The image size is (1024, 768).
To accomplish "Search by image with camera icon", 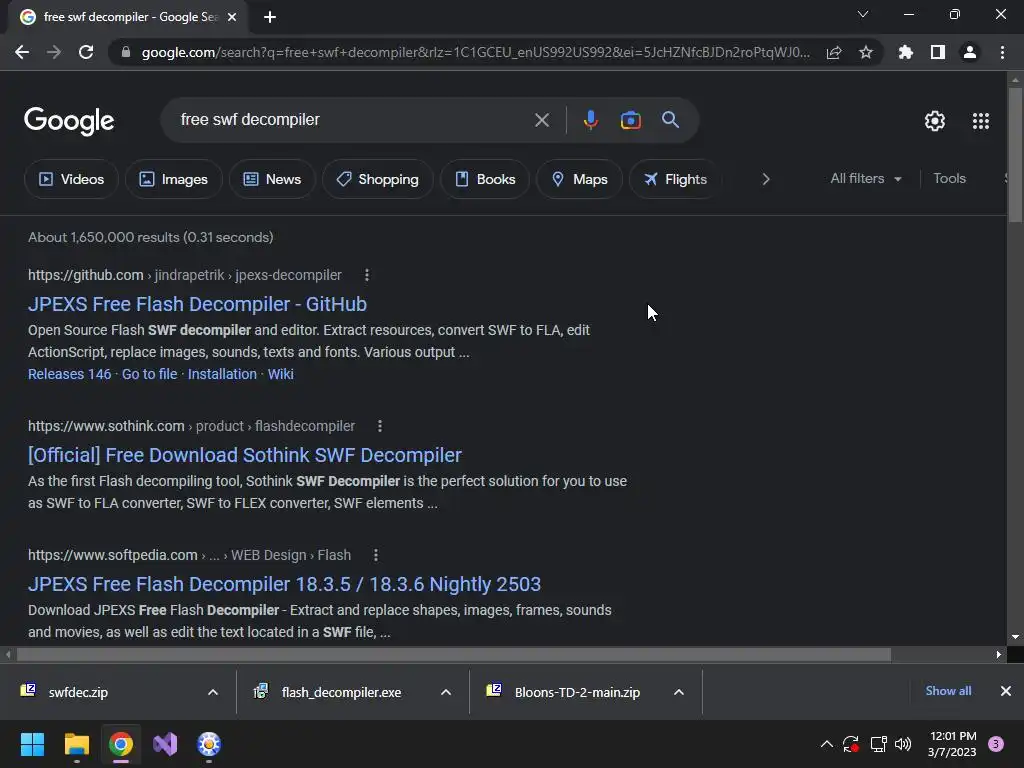I will click(x=630, y=120).
